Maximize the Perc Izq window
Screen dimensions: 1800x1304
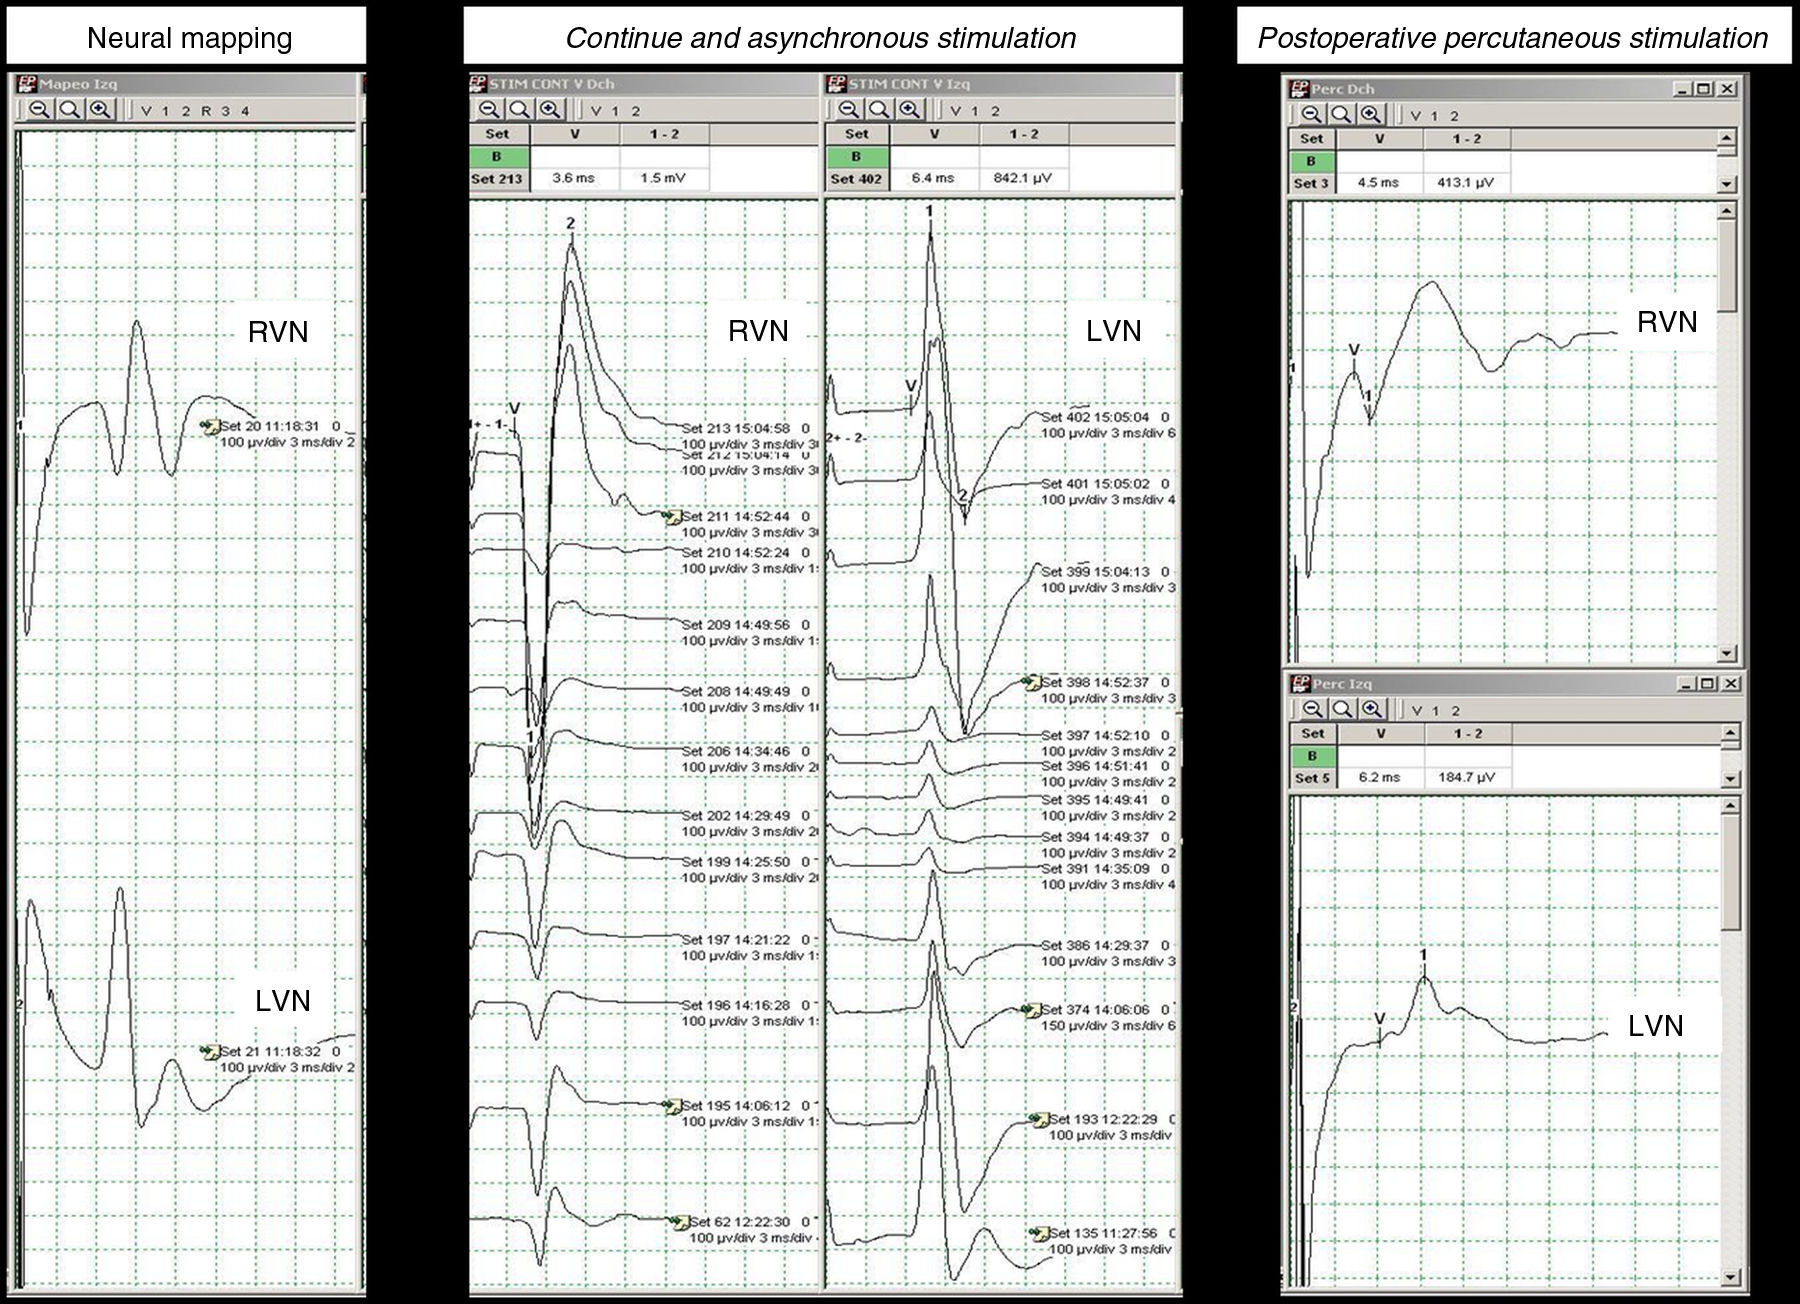(x=1707, y=684)
